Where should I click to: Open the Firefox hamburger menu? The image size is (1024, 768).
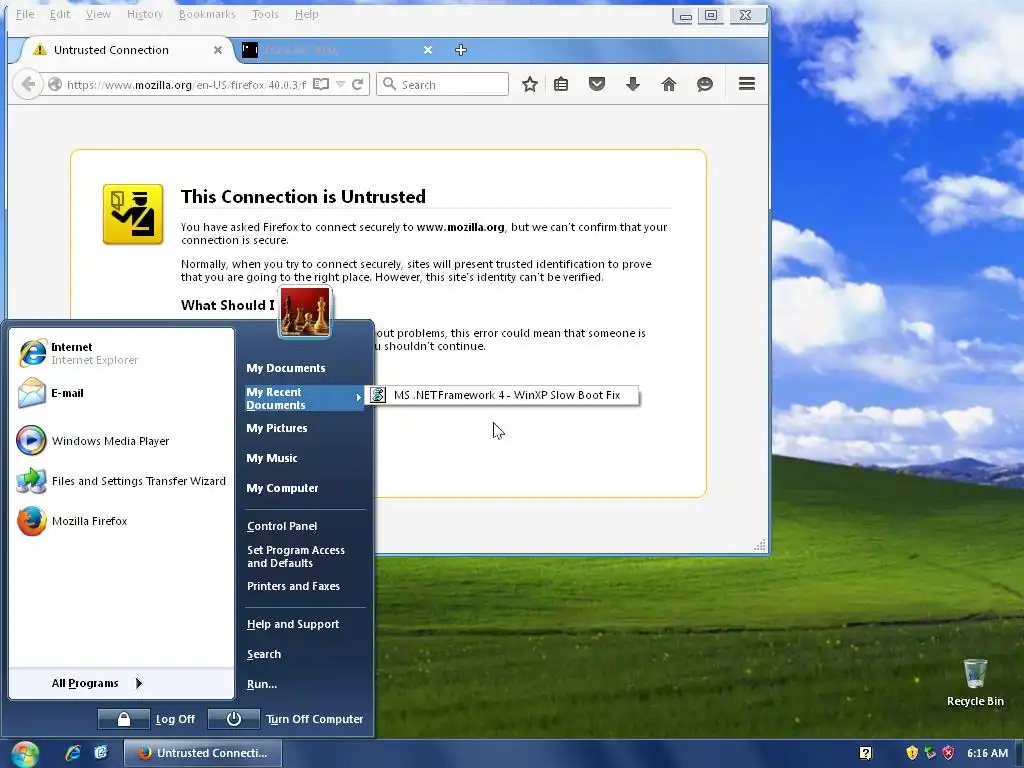point(747,84)
